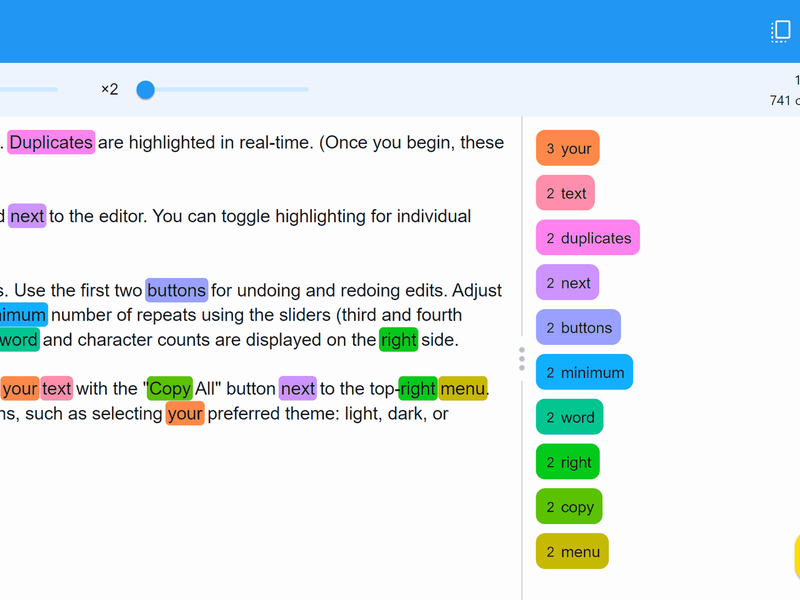Click the drag handle between editor and sidebar
Image resolution: width=800 pixels, height=600 pixels.
tap(522, 359)
